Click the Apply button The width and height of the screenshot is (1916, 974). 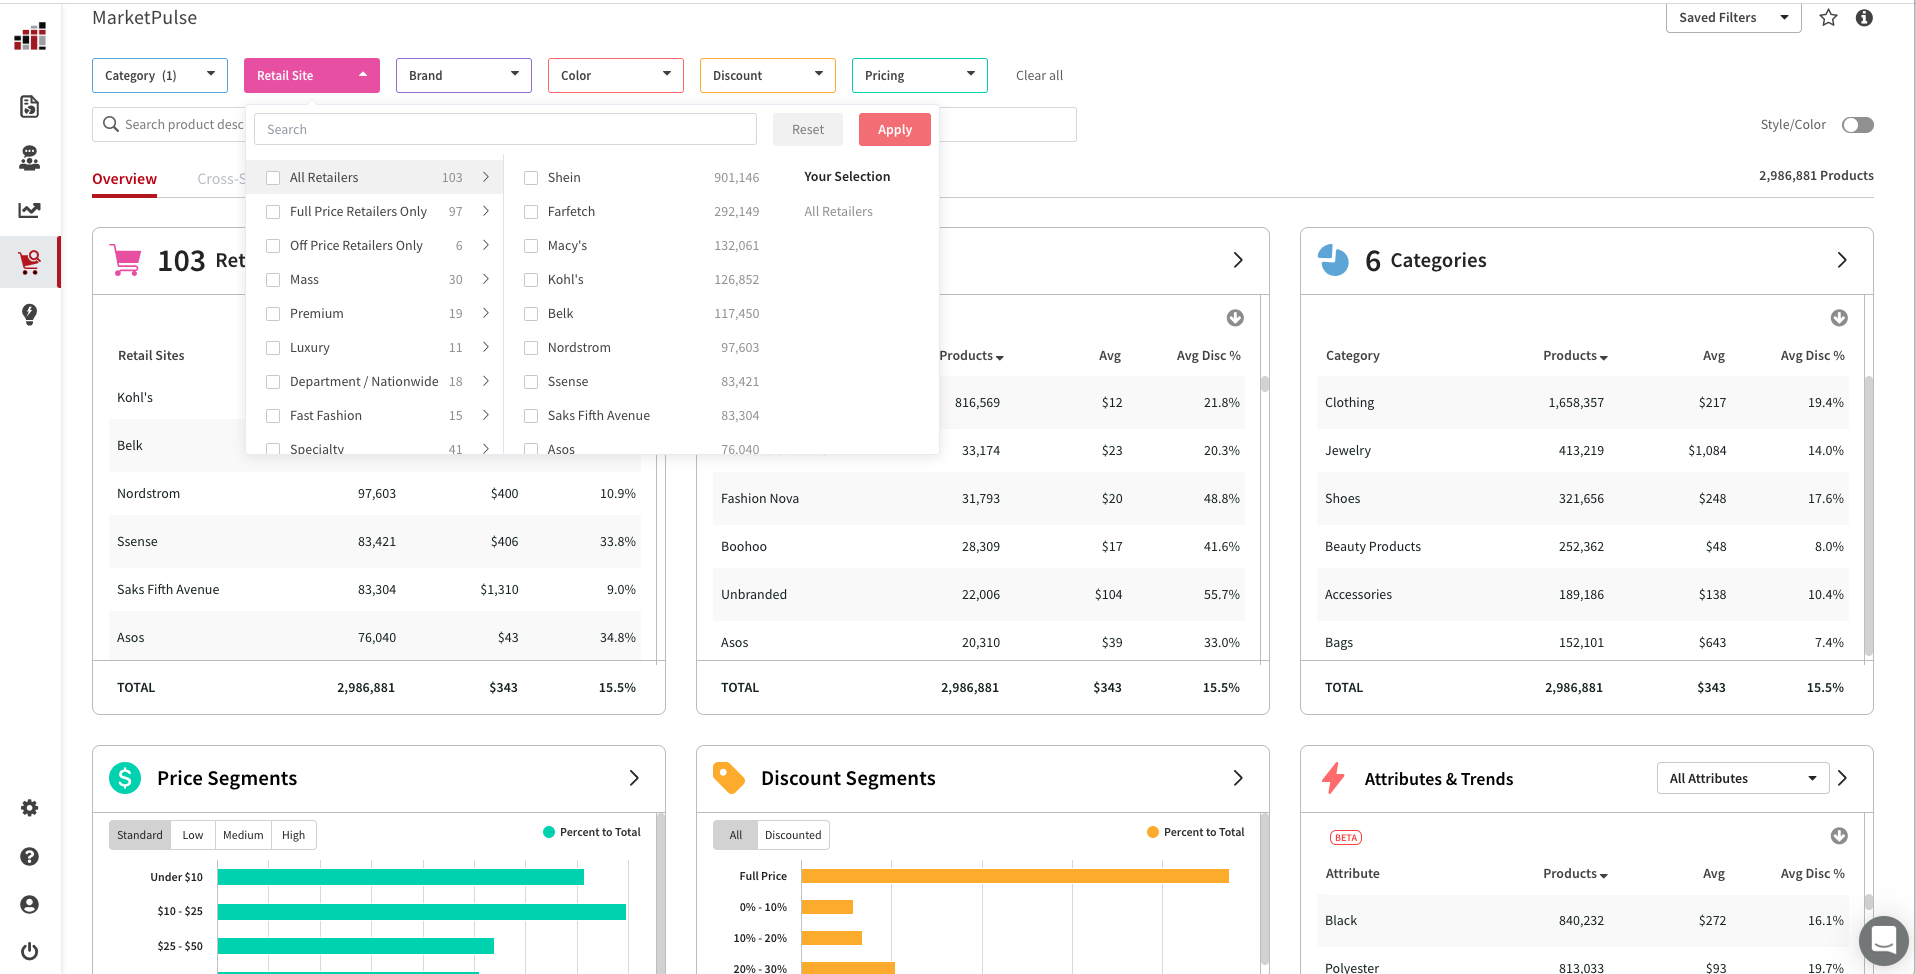coord(895,129)
